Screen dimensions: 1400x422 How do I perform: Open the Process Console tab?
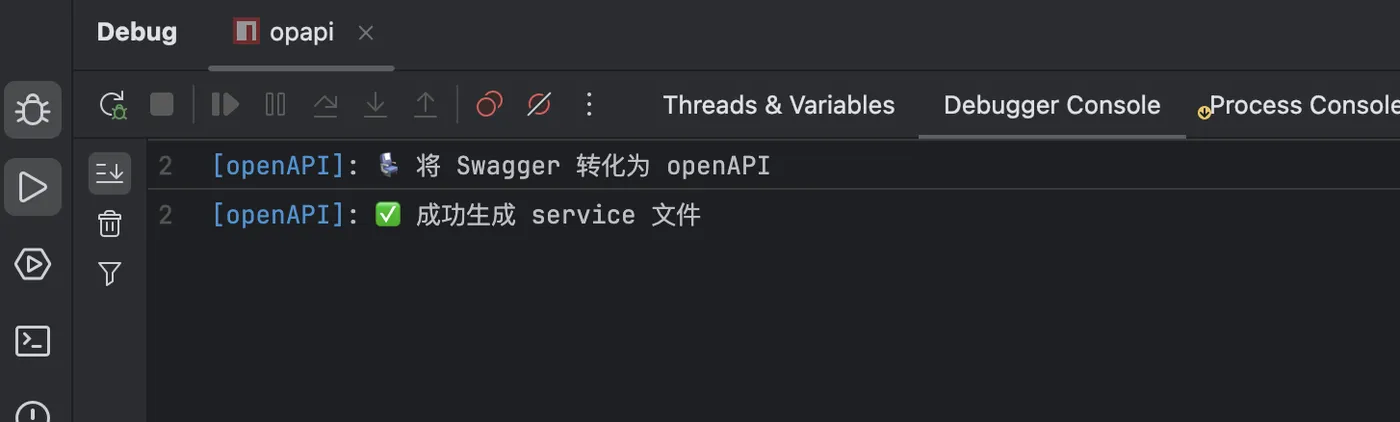point(1300,105)
